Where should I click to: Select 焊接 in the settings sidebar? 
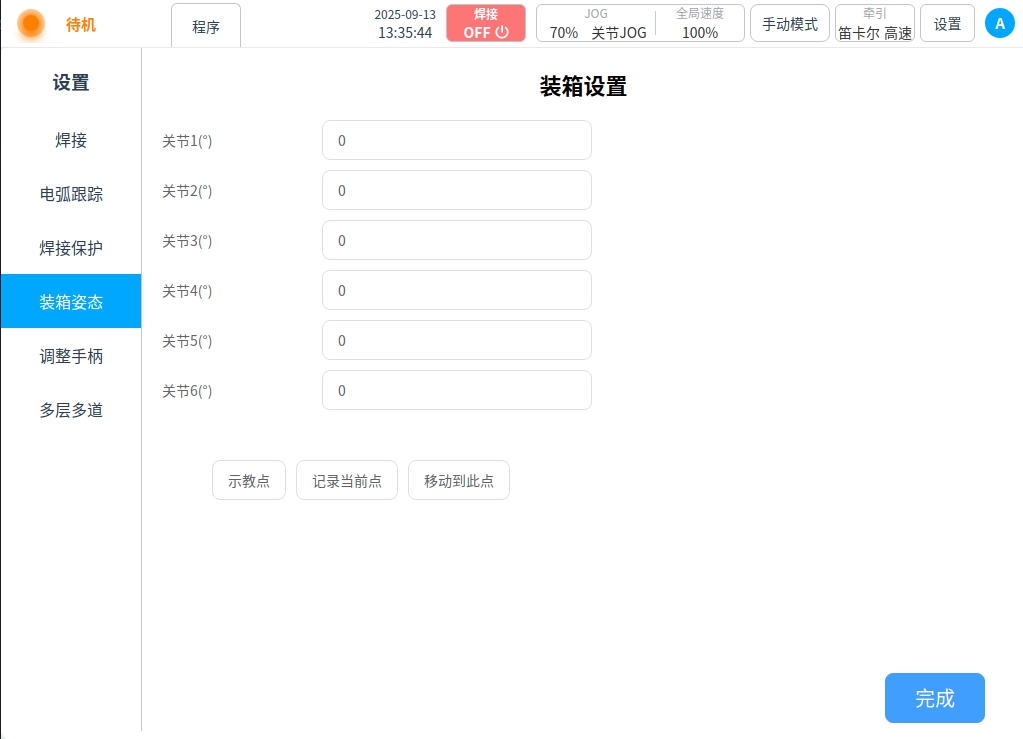71,140
